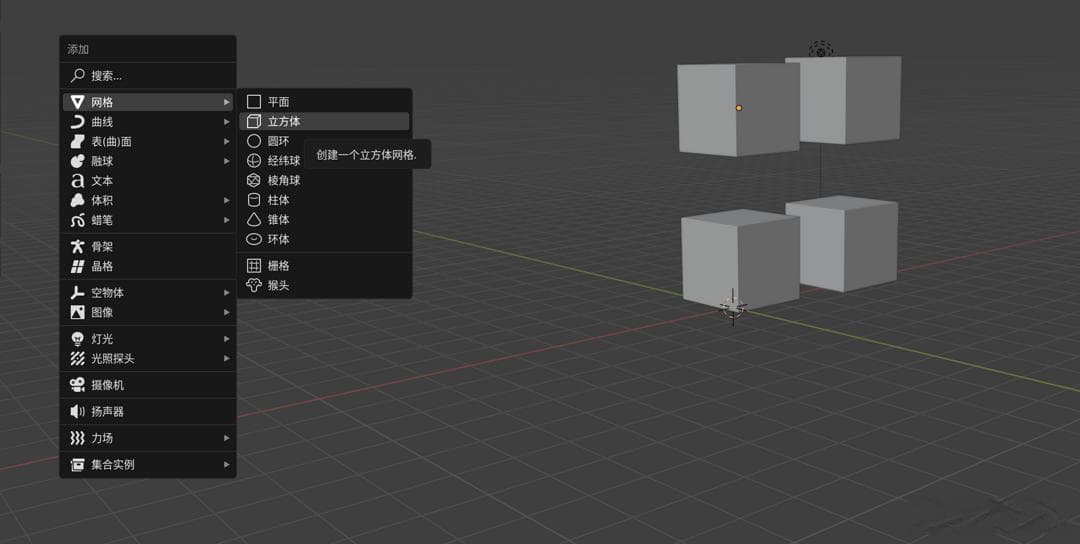1080x544 pixels.
Task: Expand the 曲线 submenu arrow
Action: 227,122
